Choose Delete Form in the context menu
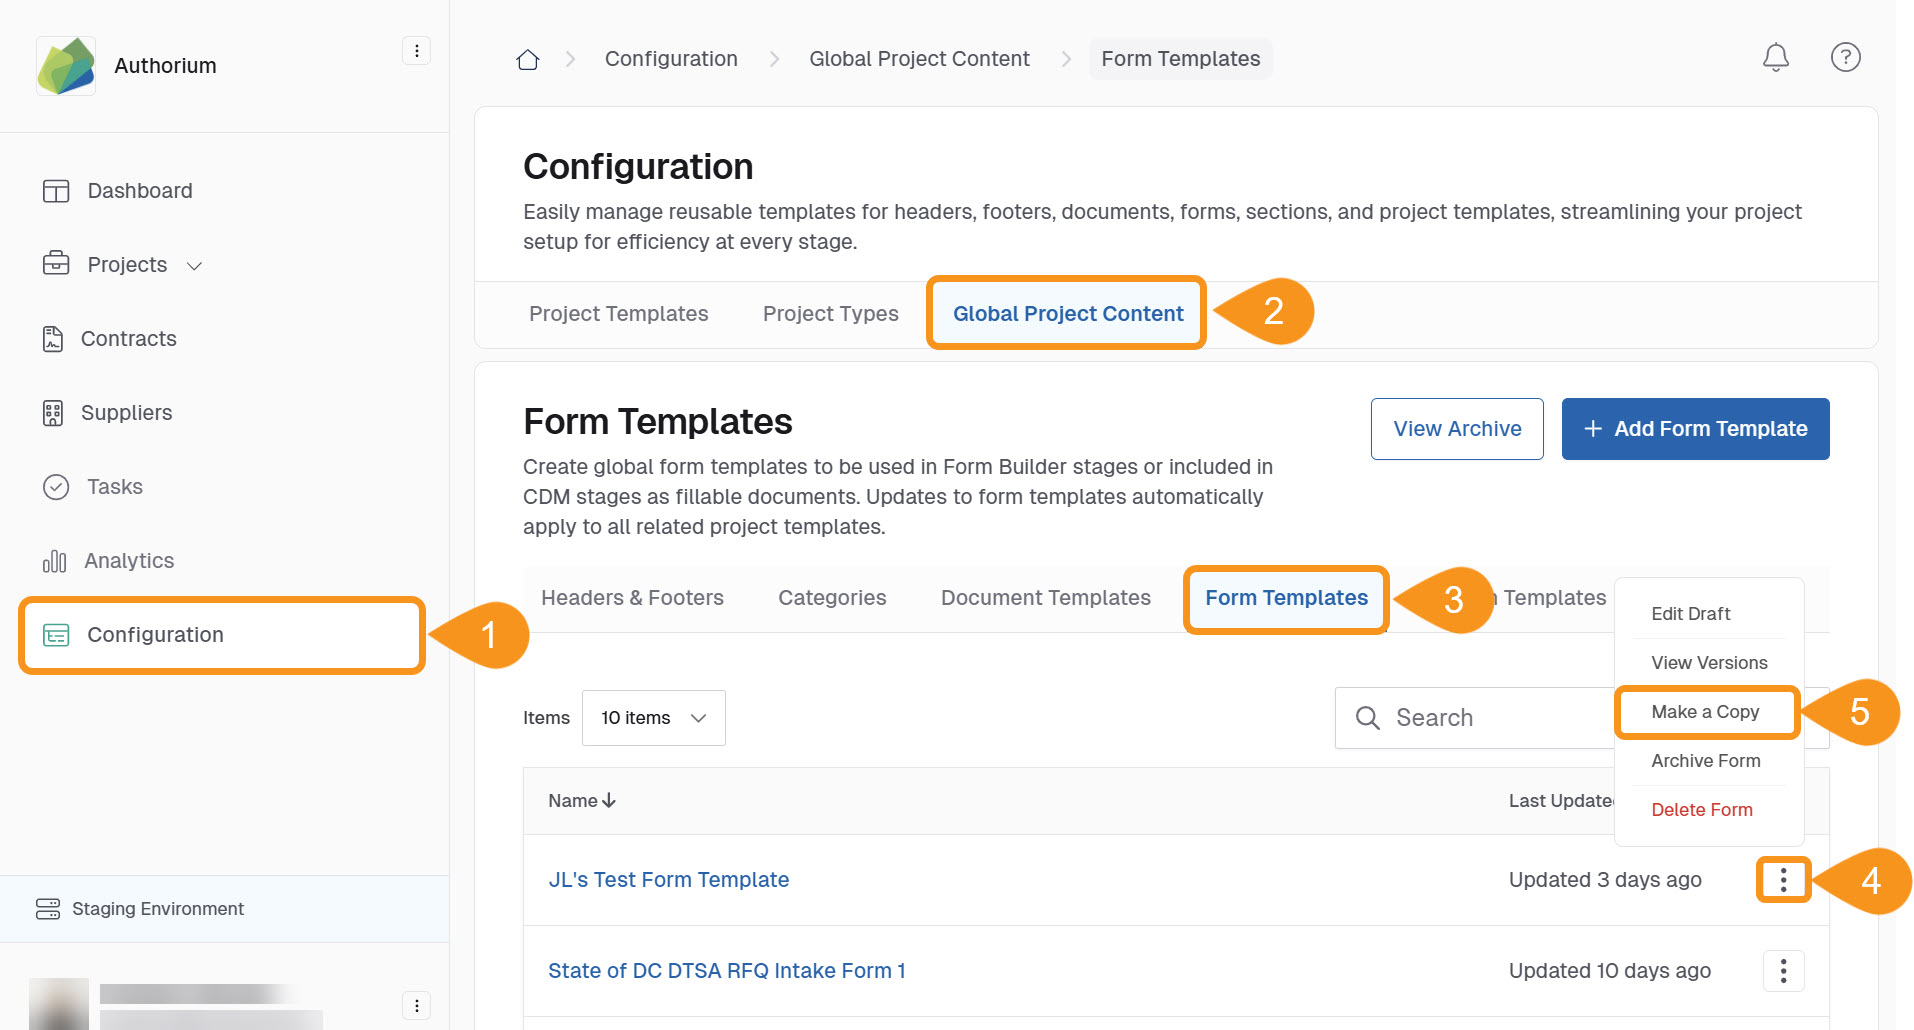The width and height of the screenshot is (1914, 1030). click(1701, 810)
